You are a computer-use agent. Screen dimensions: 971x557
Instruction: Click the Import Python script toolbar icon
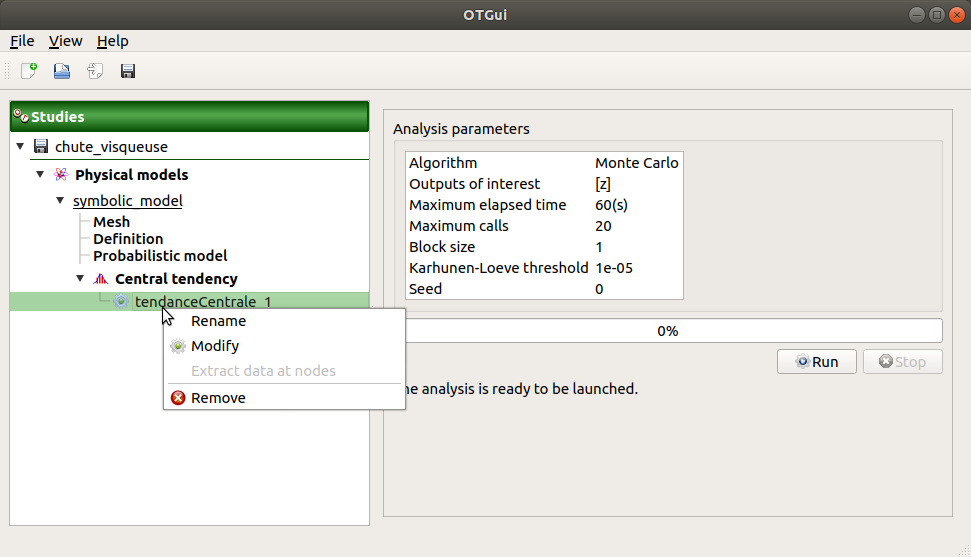coord(95,71)
